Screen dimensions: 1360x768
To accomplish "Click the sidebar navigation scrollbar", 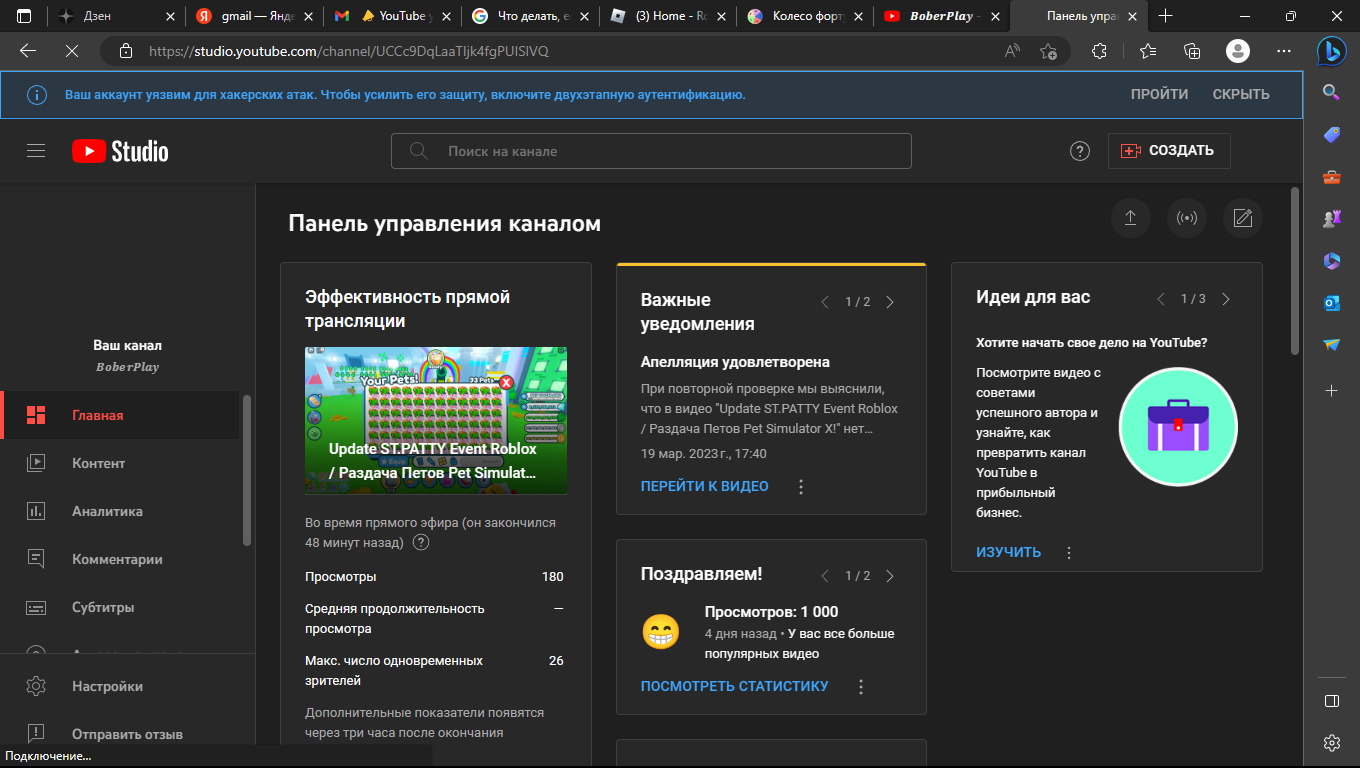I will pos(247,470).
